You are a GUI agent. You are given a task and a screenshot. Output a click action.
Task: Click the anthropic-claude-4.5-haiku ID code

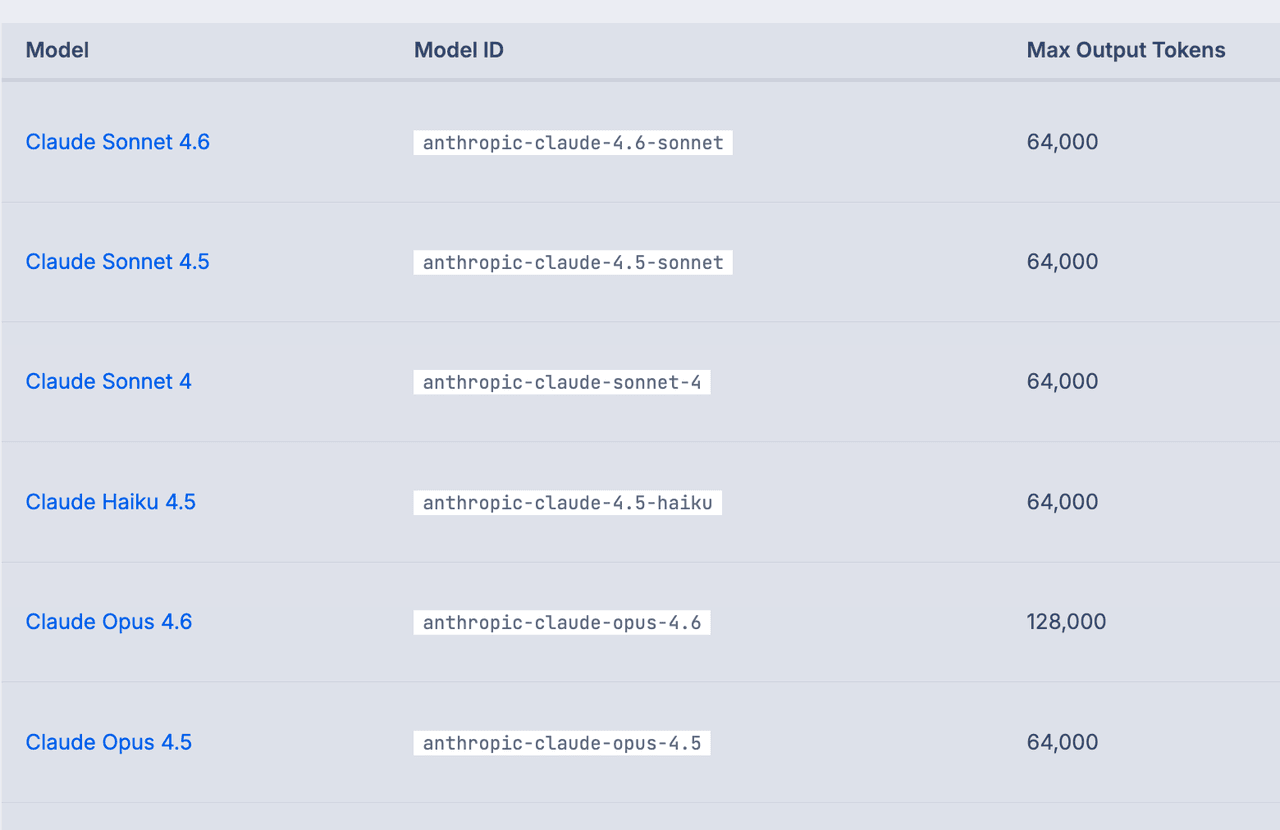(568, 503)
